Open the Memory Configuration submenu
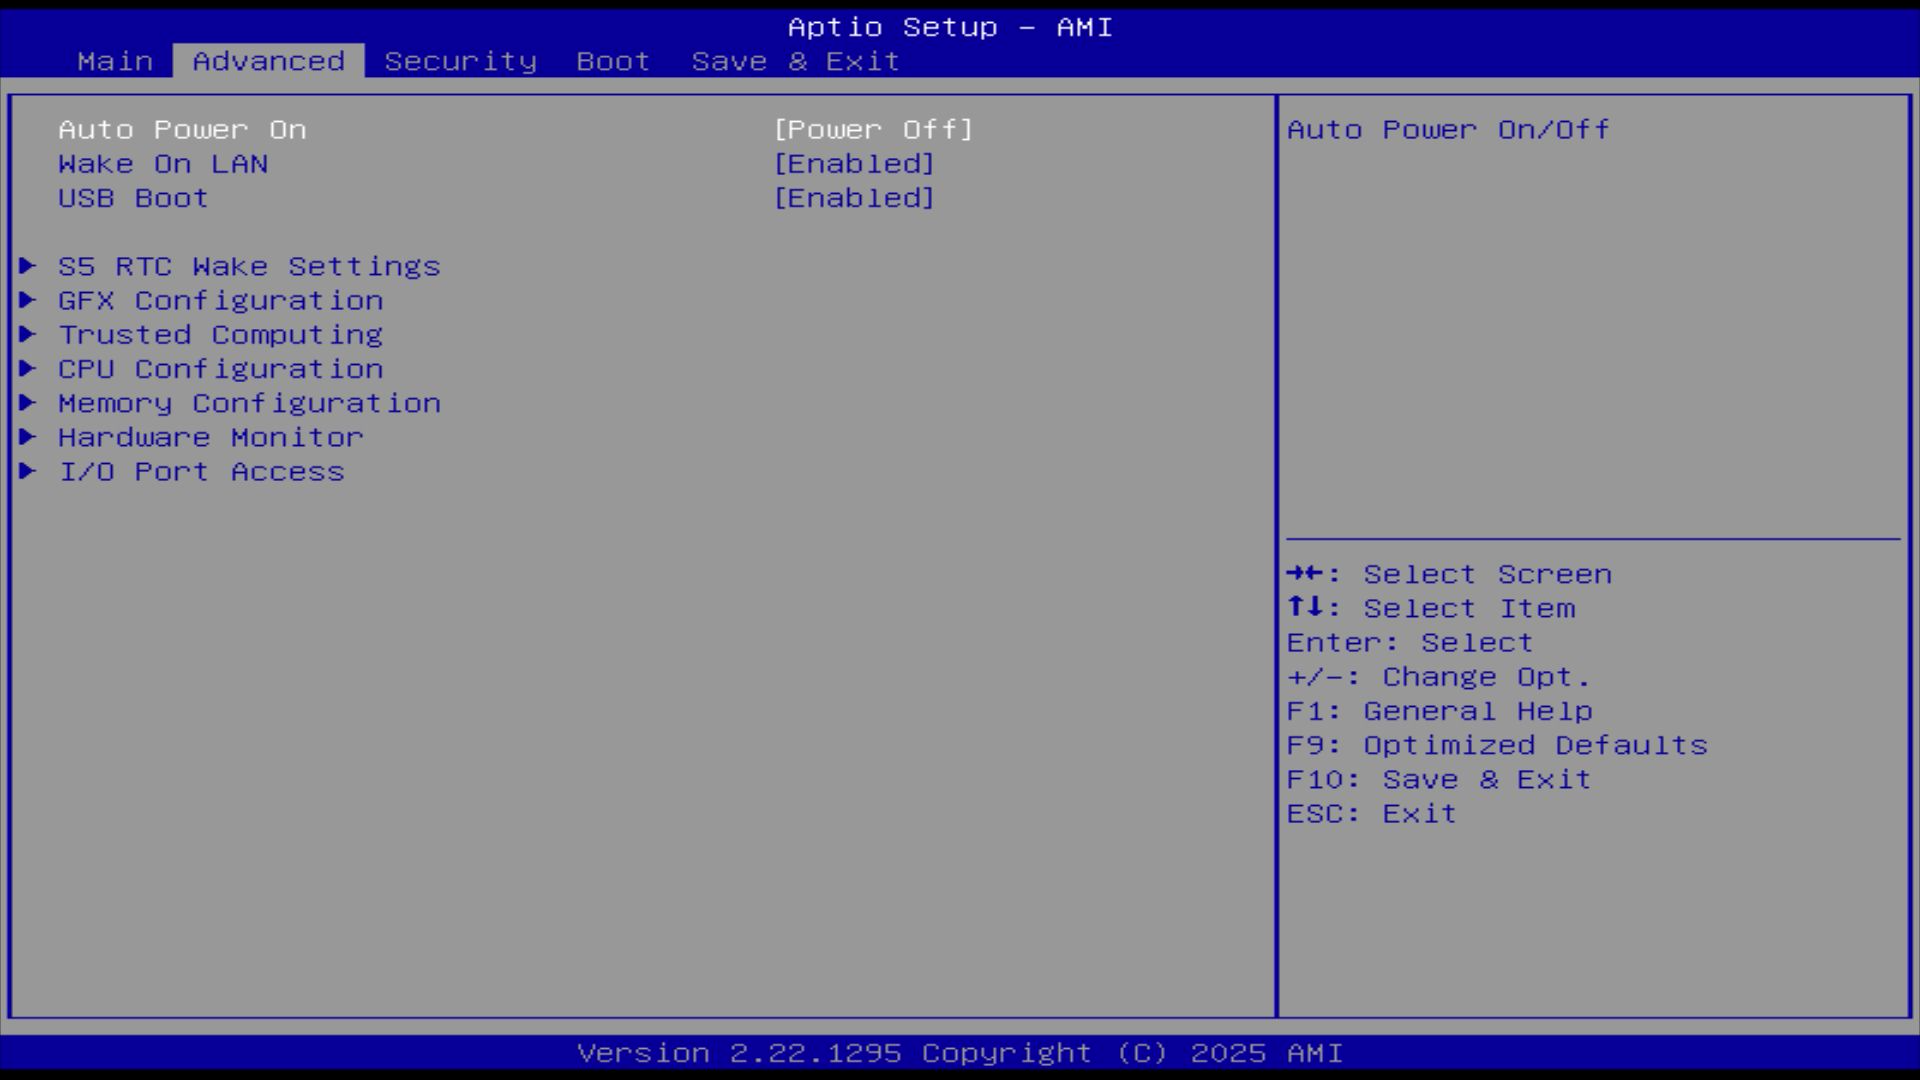Viewport: 1920px width, 1080px height. [x=249, y=403]
